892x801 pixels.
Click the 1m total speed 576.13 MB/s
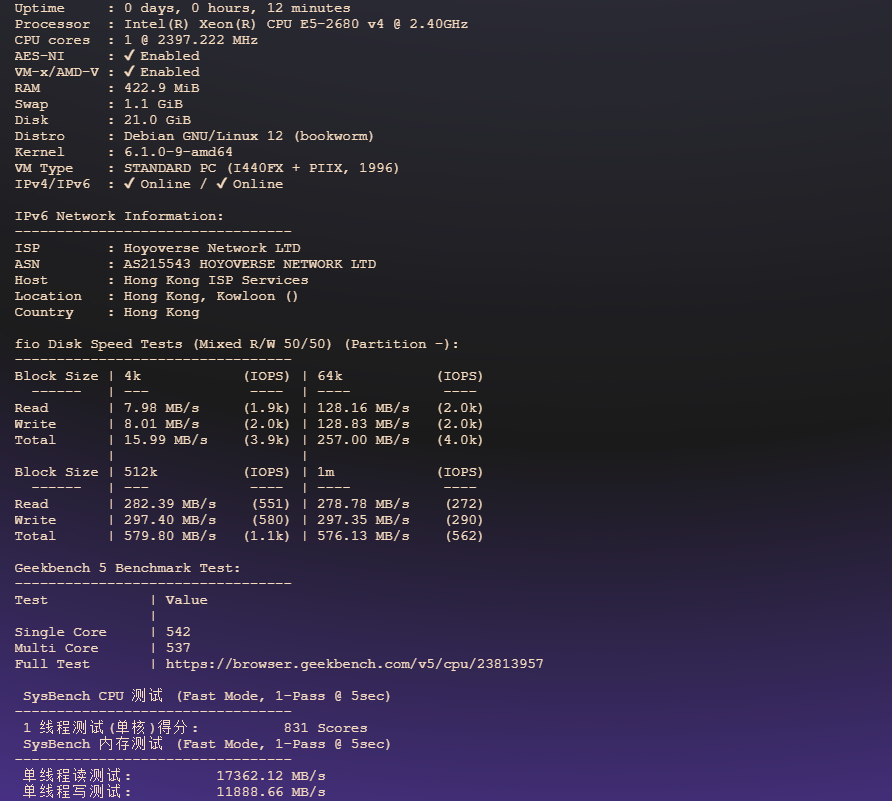point(363,536)
